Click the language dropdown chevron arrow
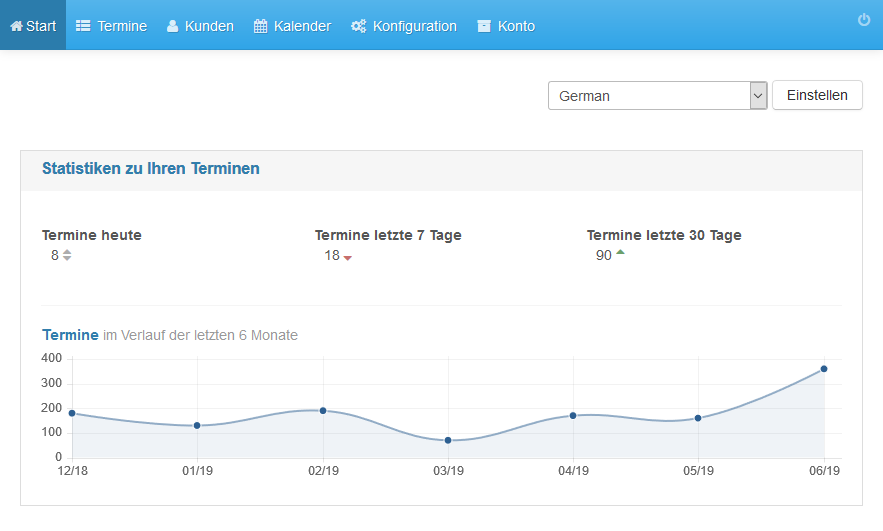 pos(758,96)
